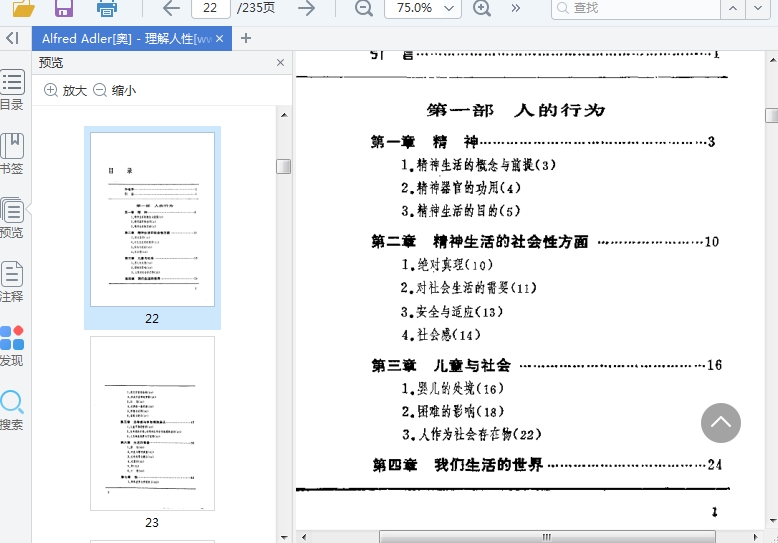This screenshot has height=543, width=778.
Task: Click the 查找 search input box
Action: click(636, 8)
